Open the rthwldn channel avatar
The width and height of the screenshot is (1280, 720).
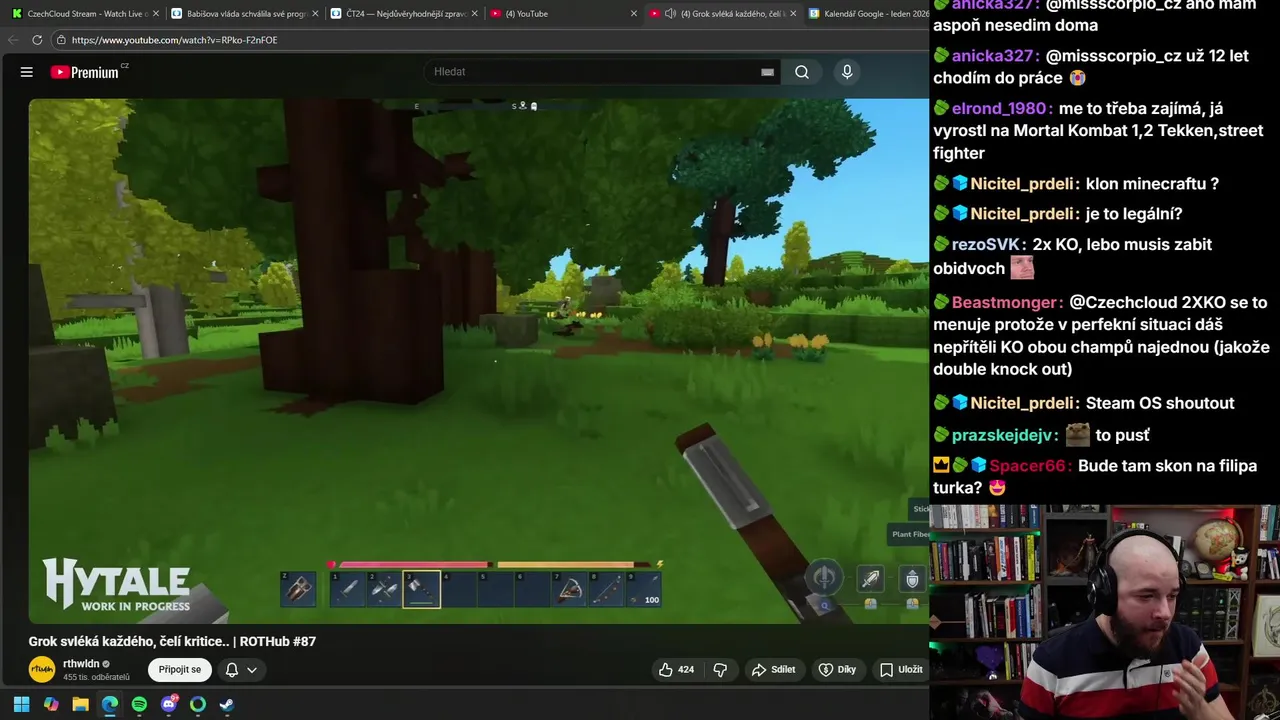point(42,669)
